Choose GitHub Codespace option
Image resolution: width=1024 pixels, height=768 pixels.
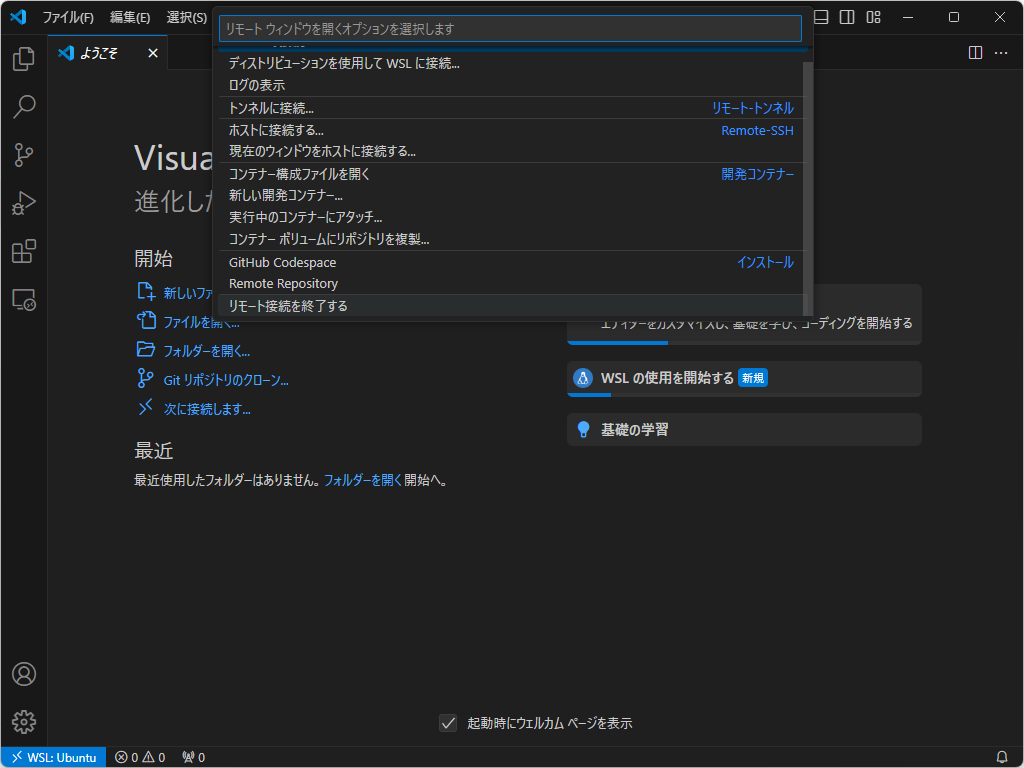click(513, 262)
